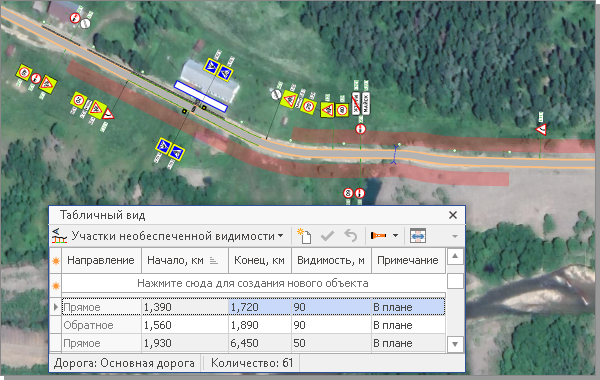Viewport: 600px width, 380px height.
Task: Click the orange flashlight locate icon
Action: coord(379,236)
